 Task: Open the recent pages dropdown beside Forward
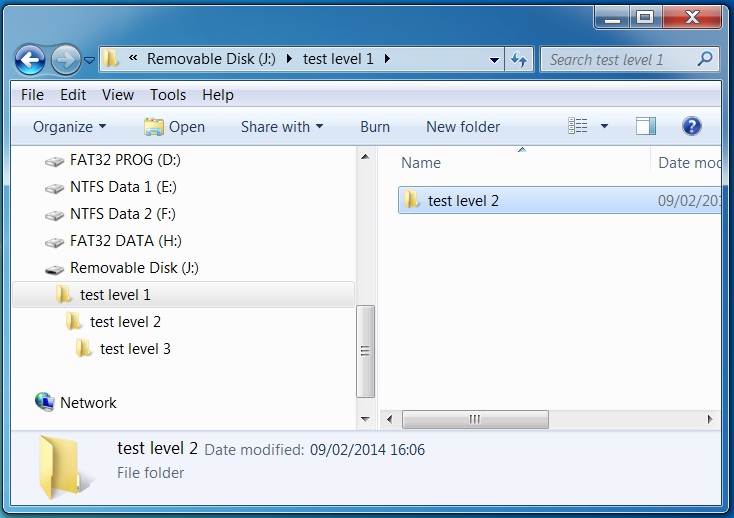pyautogui.click(x=89, y=60)
